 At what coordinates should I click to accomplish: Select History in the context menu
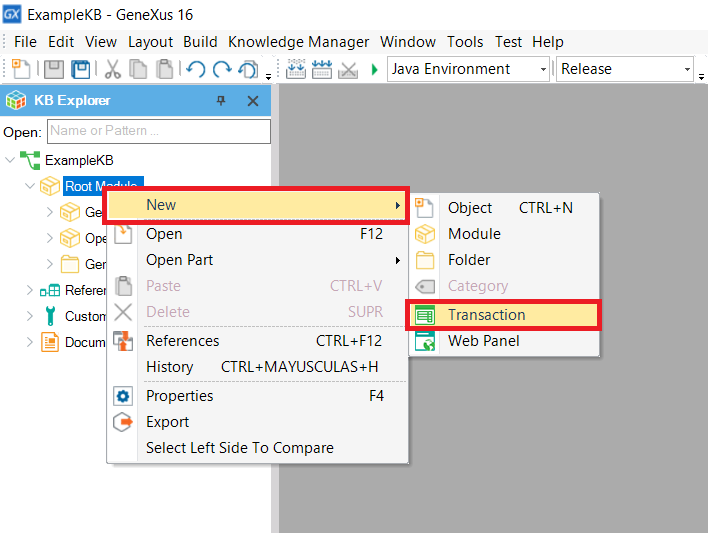(257, 367)
